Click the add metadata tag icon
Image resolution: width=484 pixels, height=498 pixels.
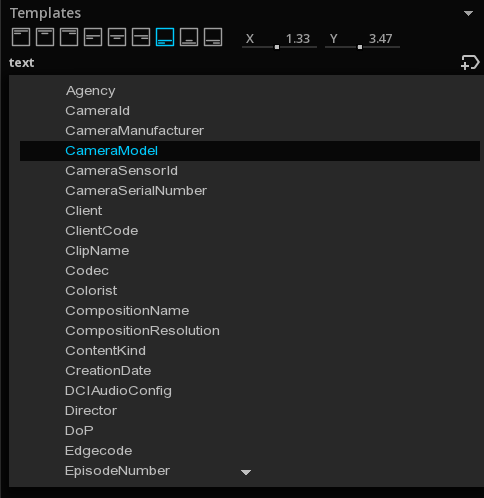tap(470, 63)
